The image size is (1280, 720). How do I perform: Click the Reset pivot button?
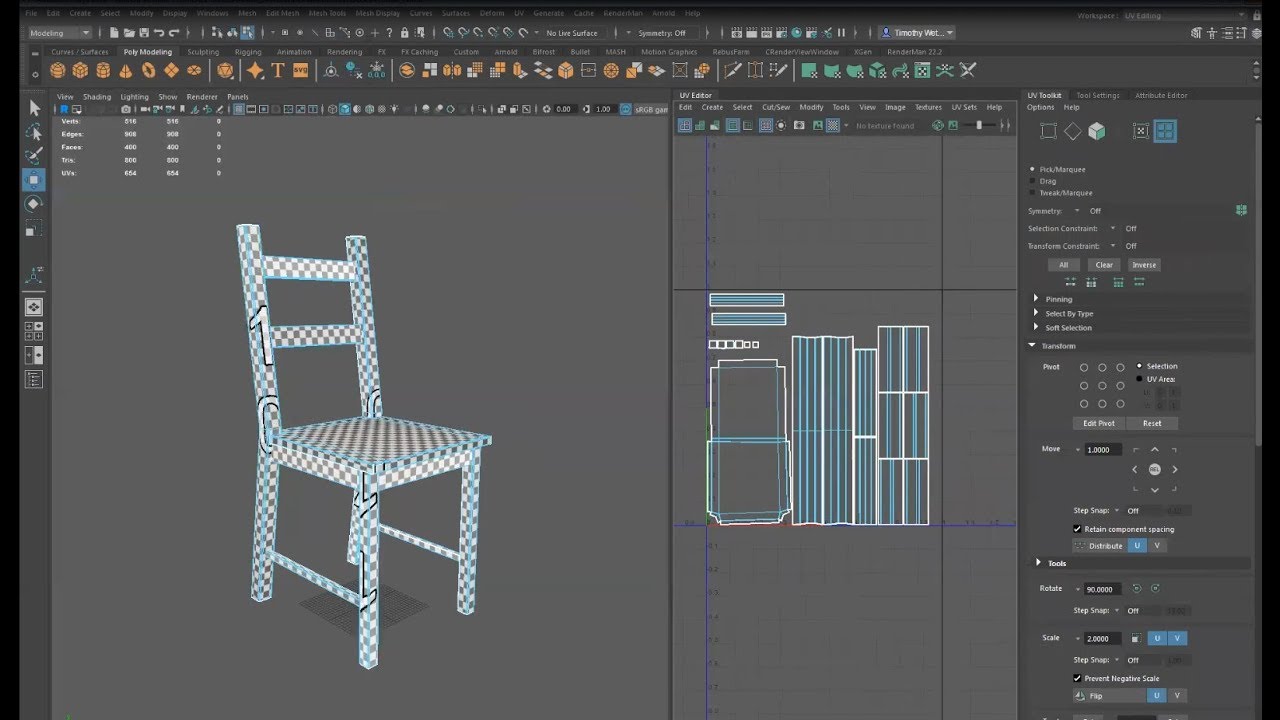point(1152,423)
